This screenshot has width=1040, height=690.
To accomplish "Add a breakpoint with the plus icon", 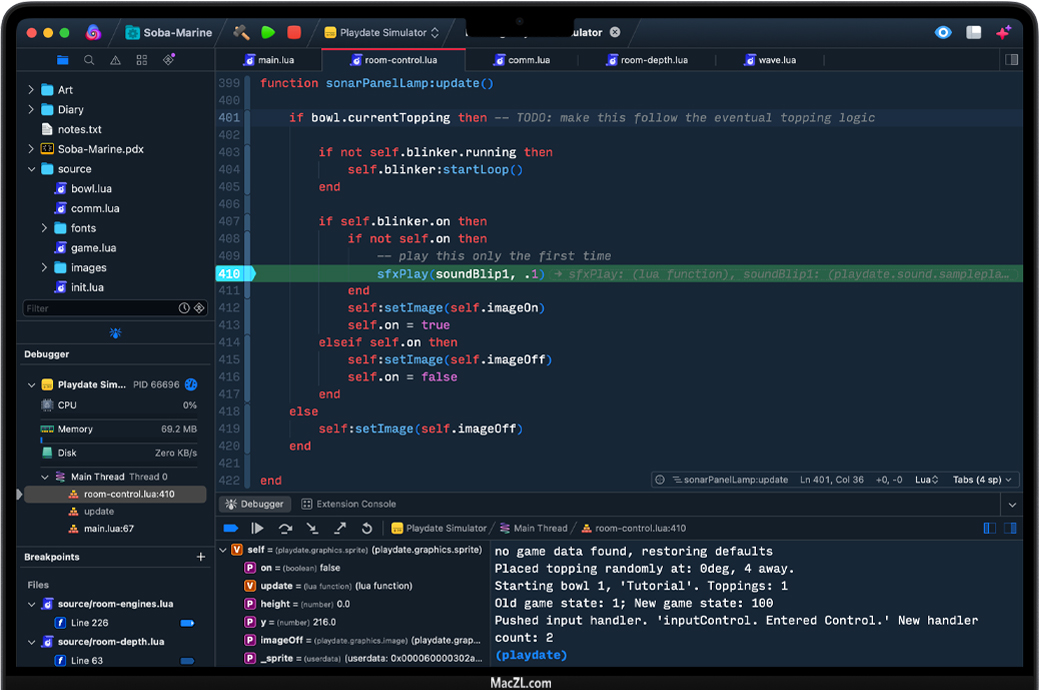I will pos(201,557).
